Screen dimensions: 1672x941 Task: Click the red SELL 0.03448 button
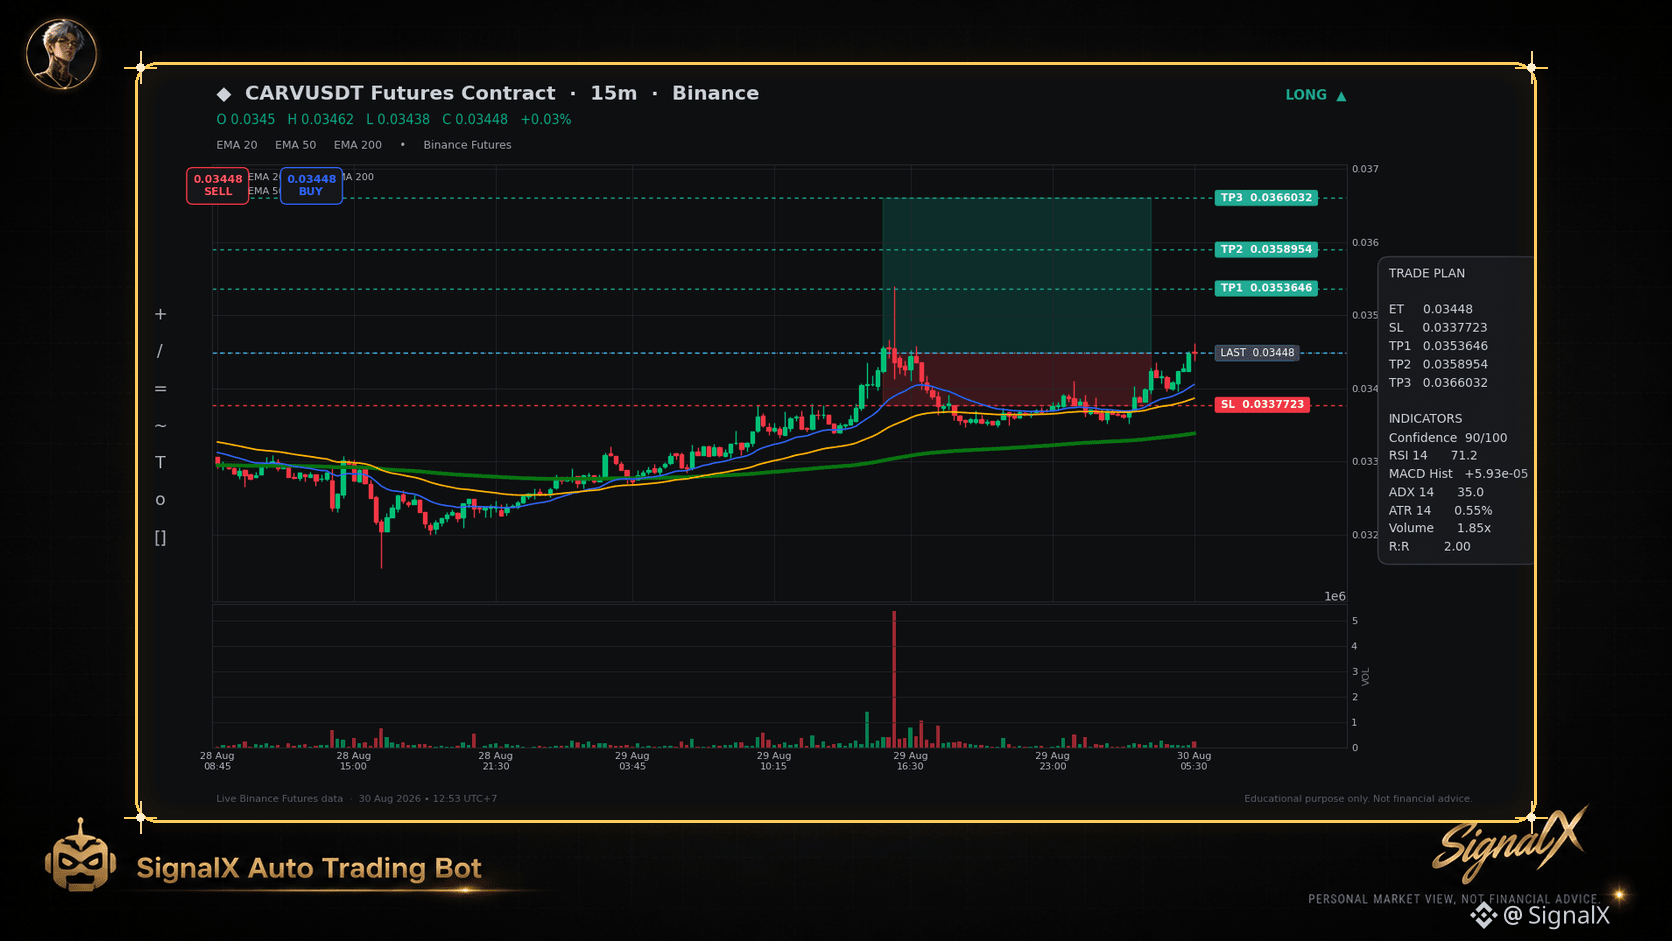click(217, 185)
